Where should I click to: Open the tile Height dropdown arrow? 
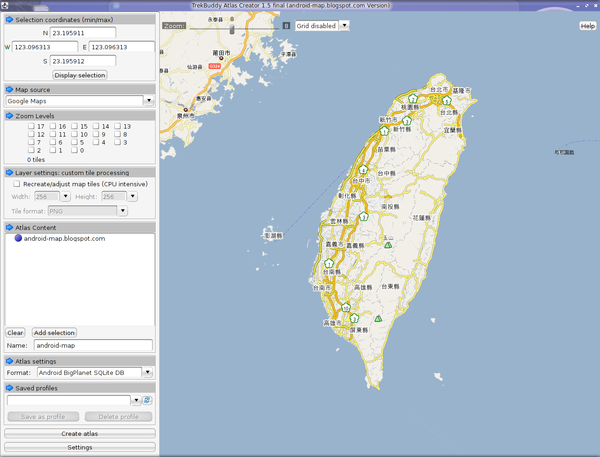click(x=132, y=196)
